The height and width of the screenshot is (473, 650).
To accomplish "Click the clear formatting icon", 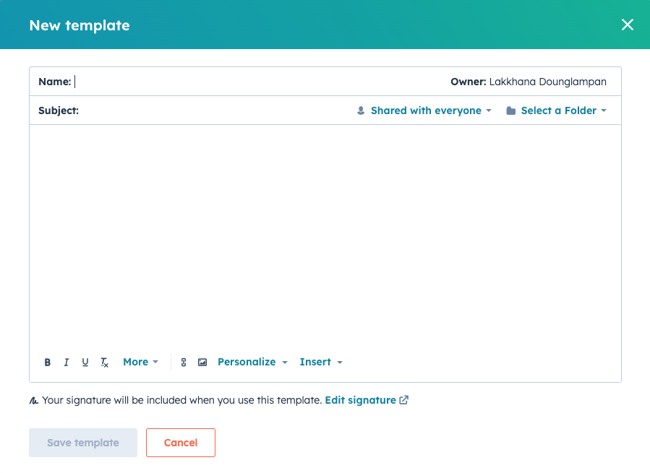I will [x=104, y=362].
